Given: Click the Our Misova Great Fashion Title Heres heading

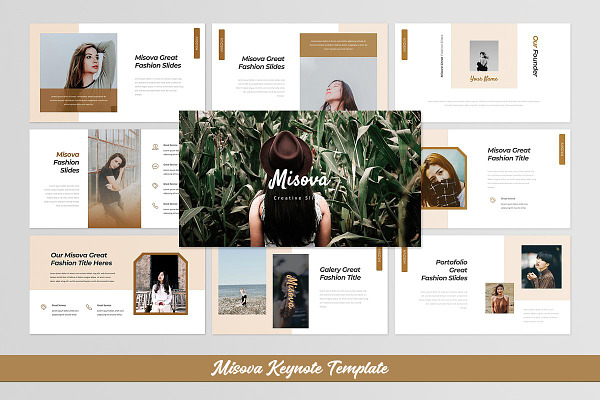Looking at the screenshot, I should pyautogui.click(x=82, y=259).
